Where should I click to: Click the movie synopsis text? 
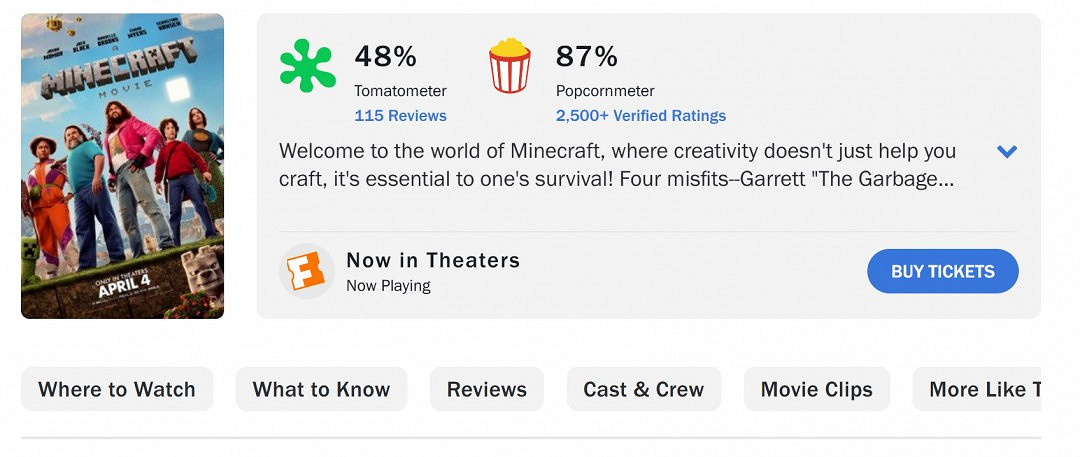pyautogui.click(x=617, y=166)
